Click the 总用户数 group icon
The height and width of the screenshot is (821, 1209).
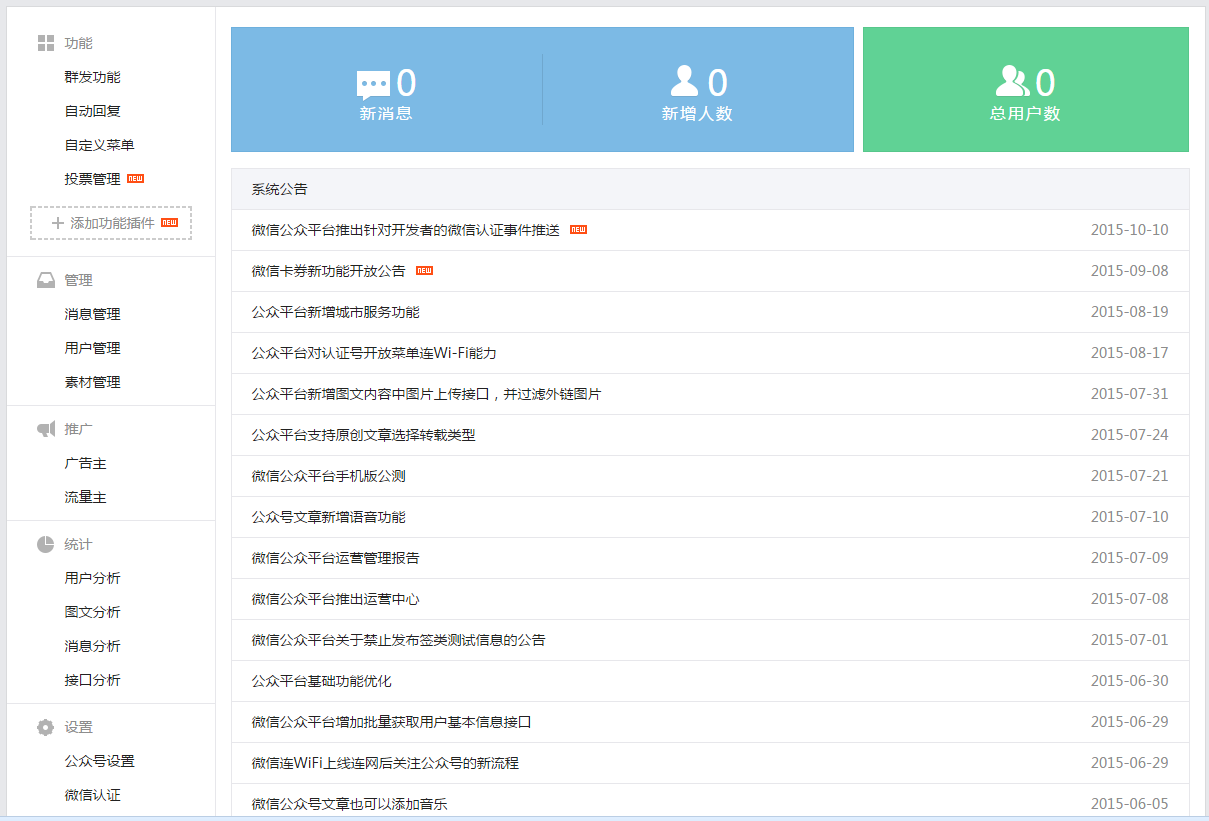pos(1012,80)
